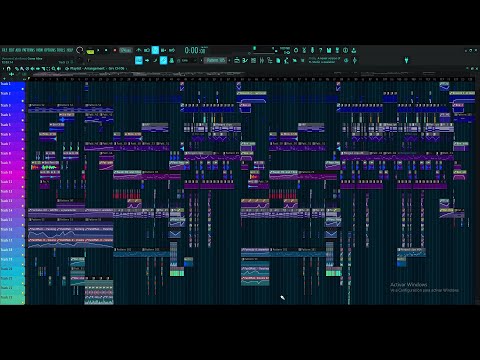This screenshot has height=360, width=480.
Task: Toggle loop recording icon
Action: 172,50
